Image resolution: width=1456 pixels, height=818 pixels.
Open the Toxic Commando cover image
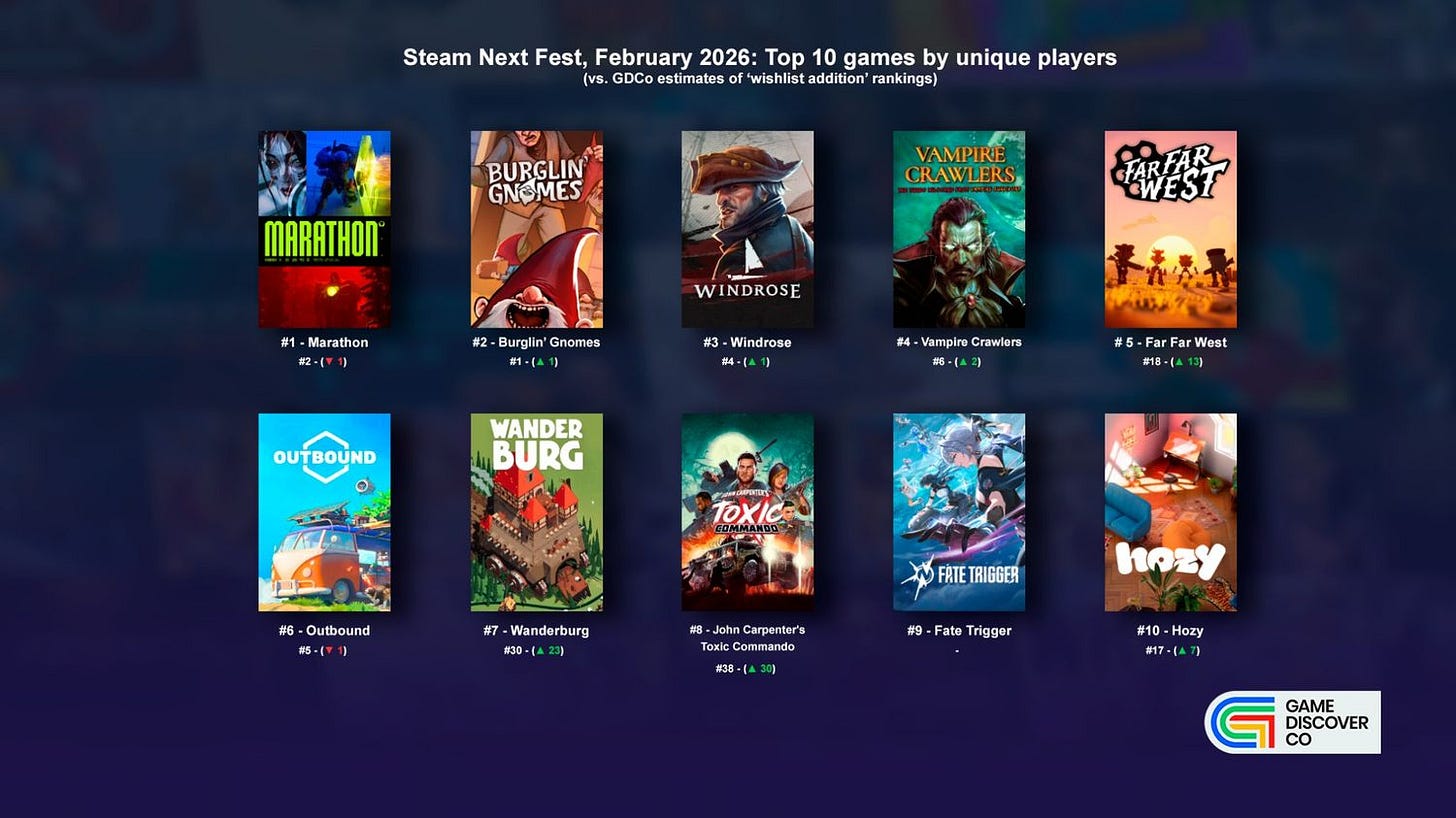pyautogui.click(x=748, y=512)
